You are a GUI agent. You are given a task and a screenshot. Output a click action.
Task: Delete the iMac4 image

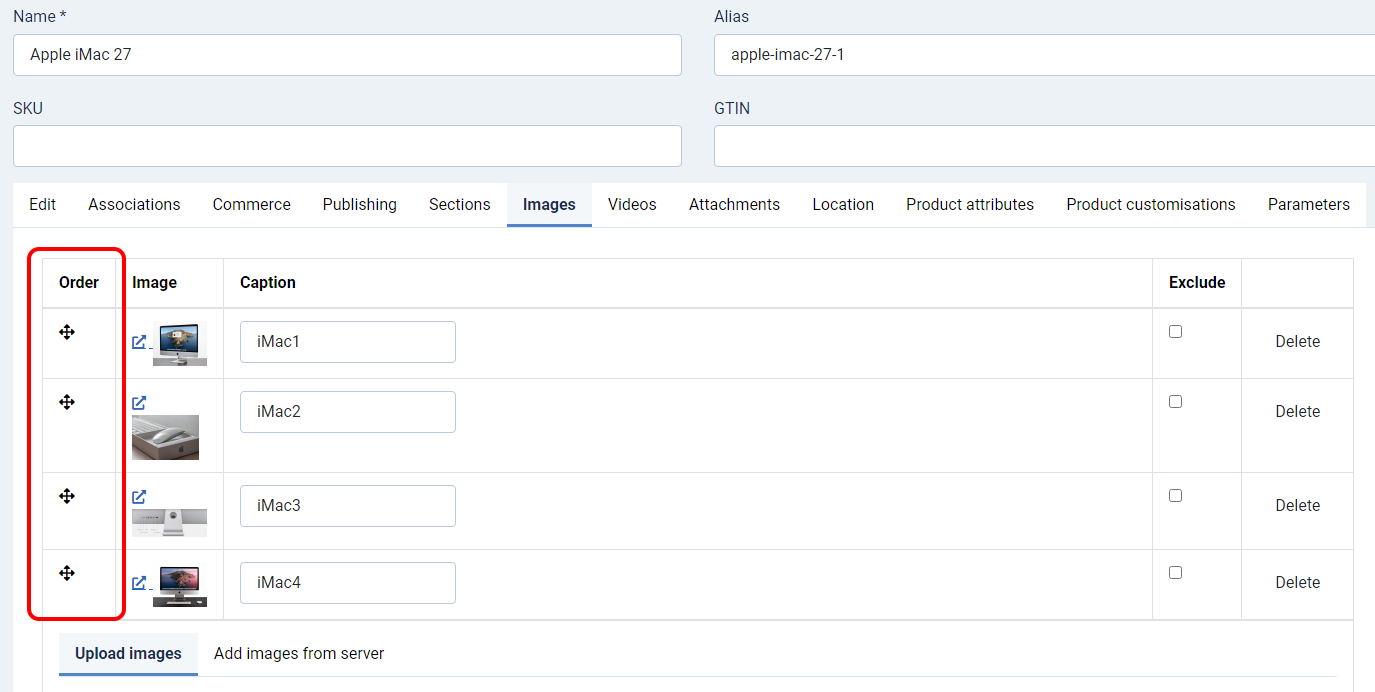(1298, 583)
